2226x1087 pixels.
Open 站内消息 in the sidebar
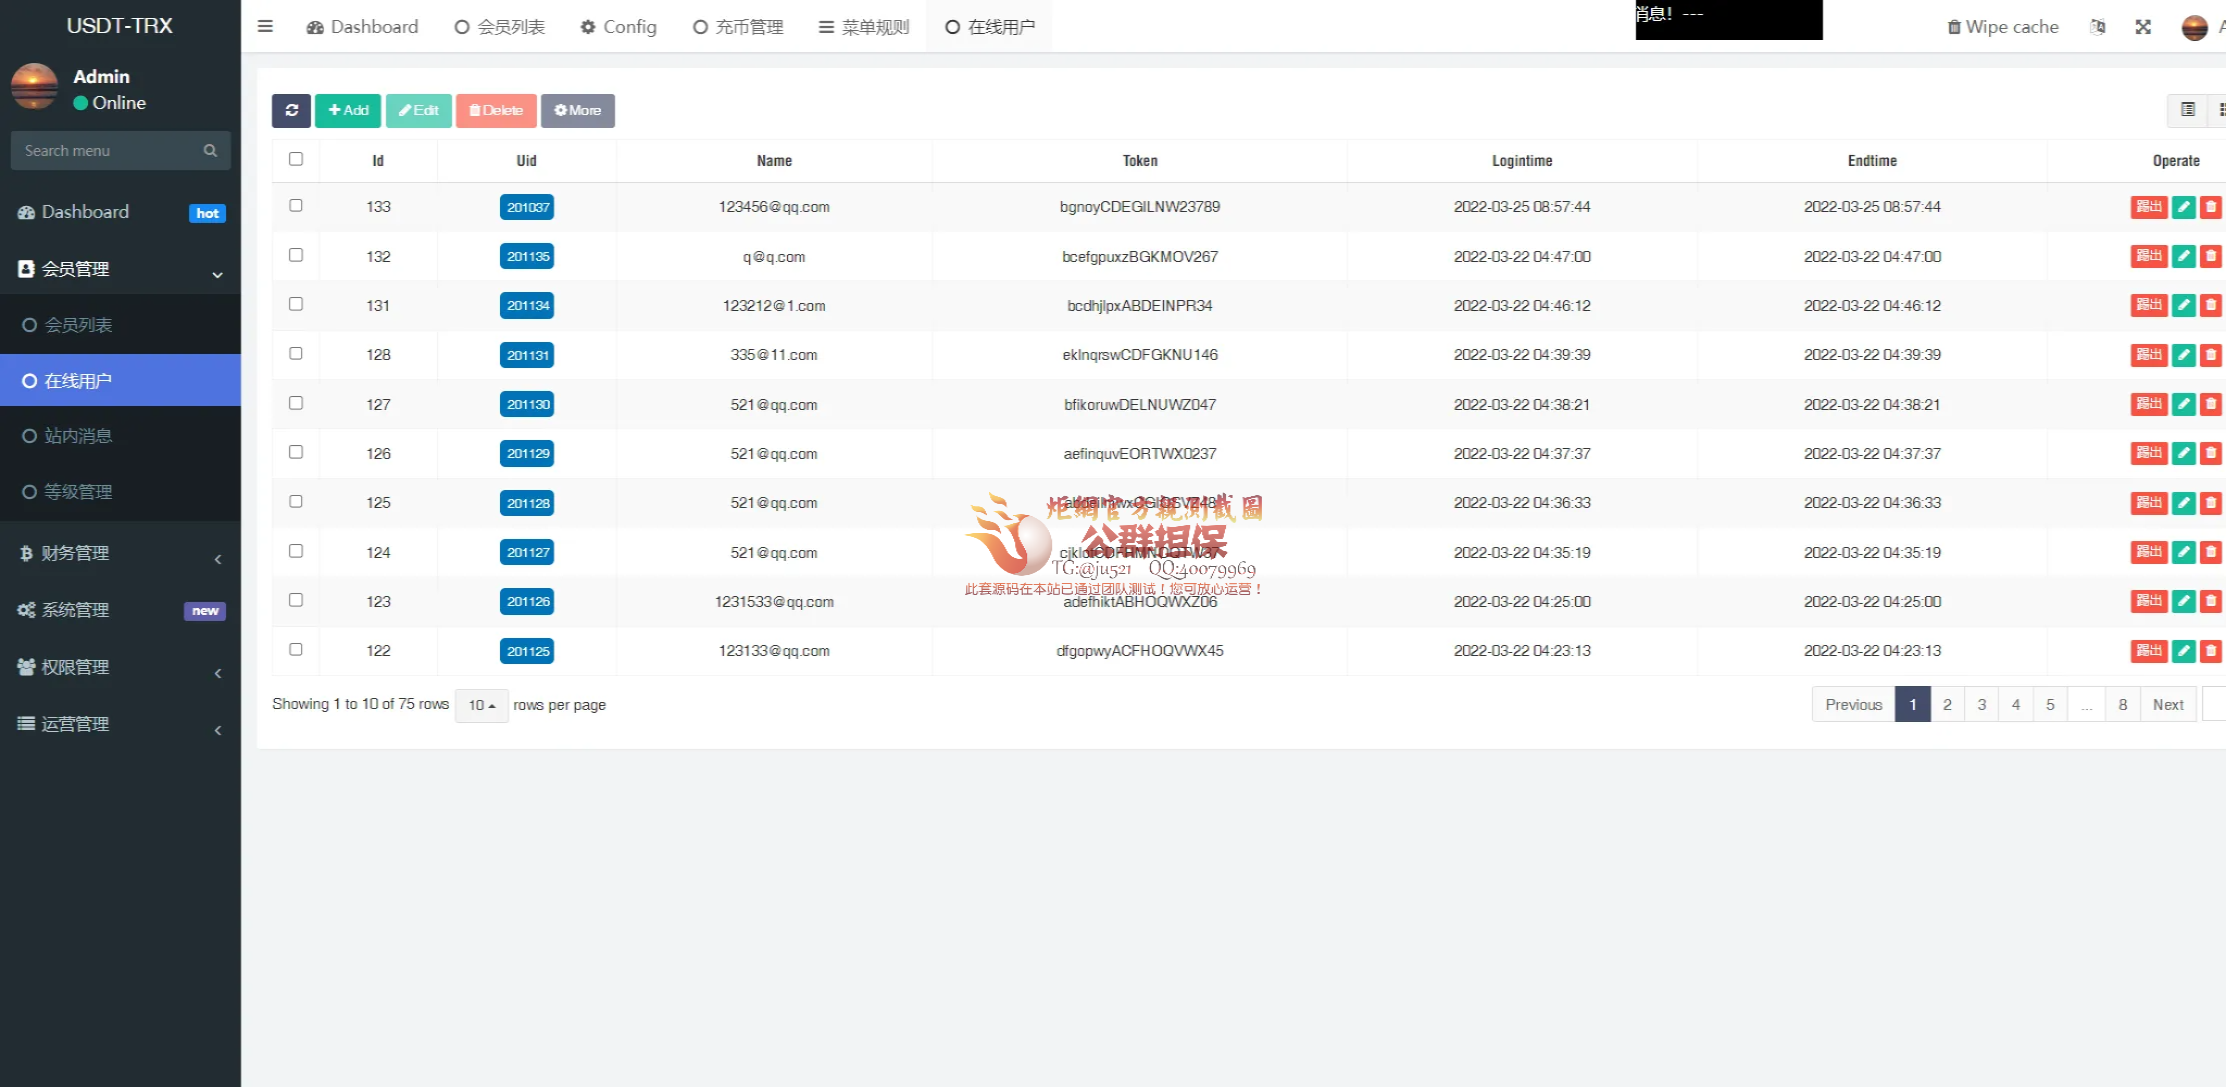pos(78,436)
